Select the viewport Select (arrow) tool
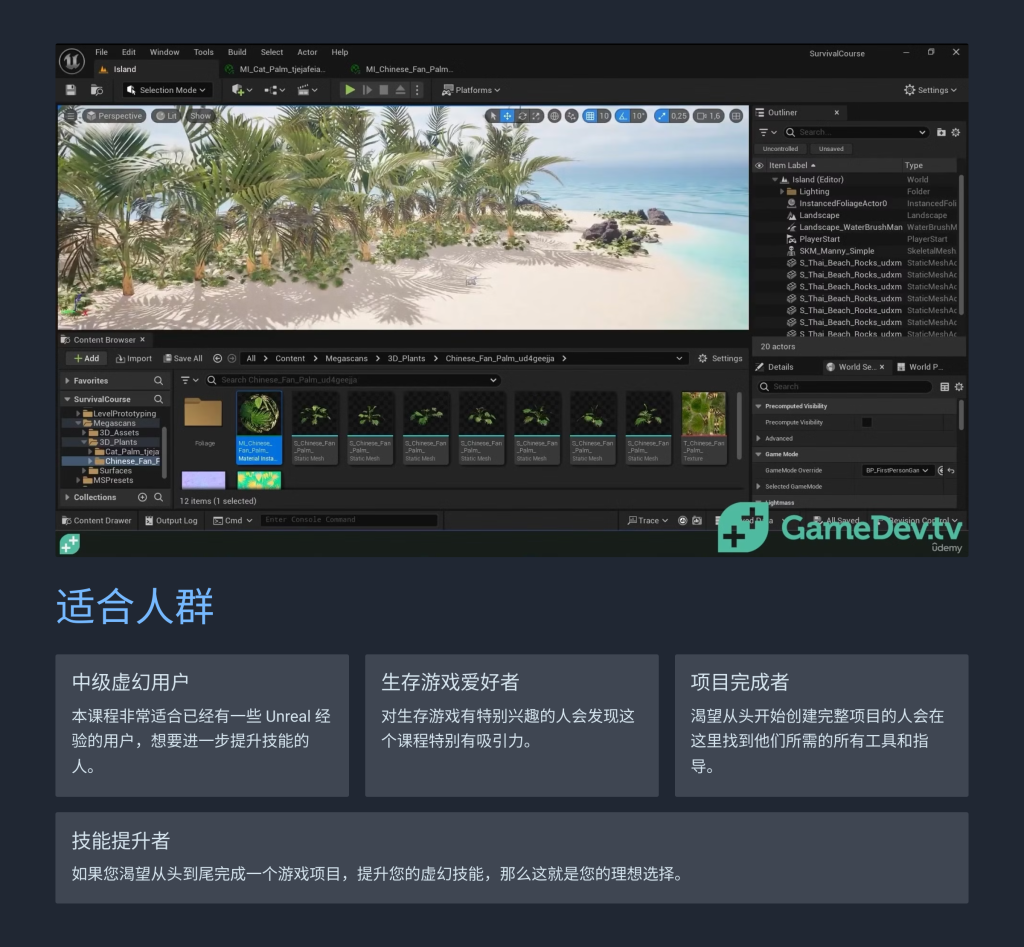This screenshot has height=947, width=1024. pyautogui.click(x=493, y=116)
